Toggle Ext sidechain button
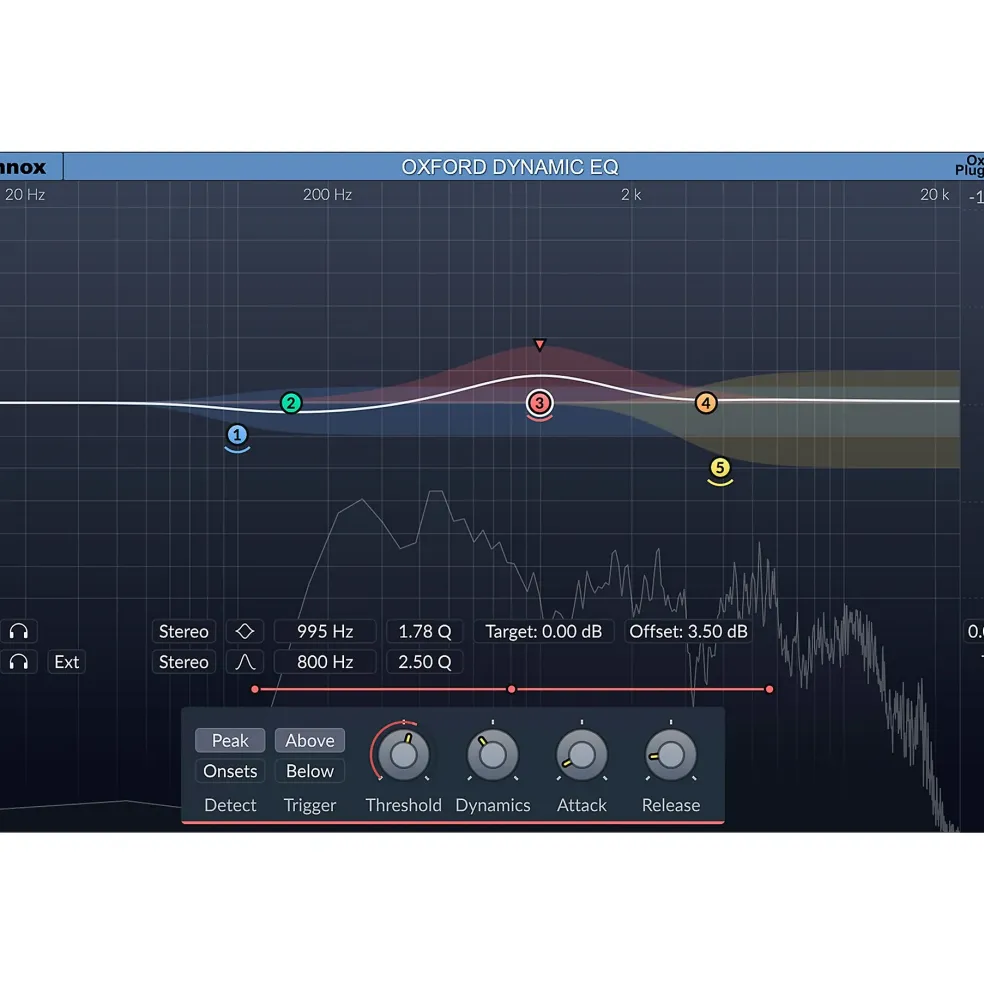Viewport: 984px width, 985px height. coord(67,661)
